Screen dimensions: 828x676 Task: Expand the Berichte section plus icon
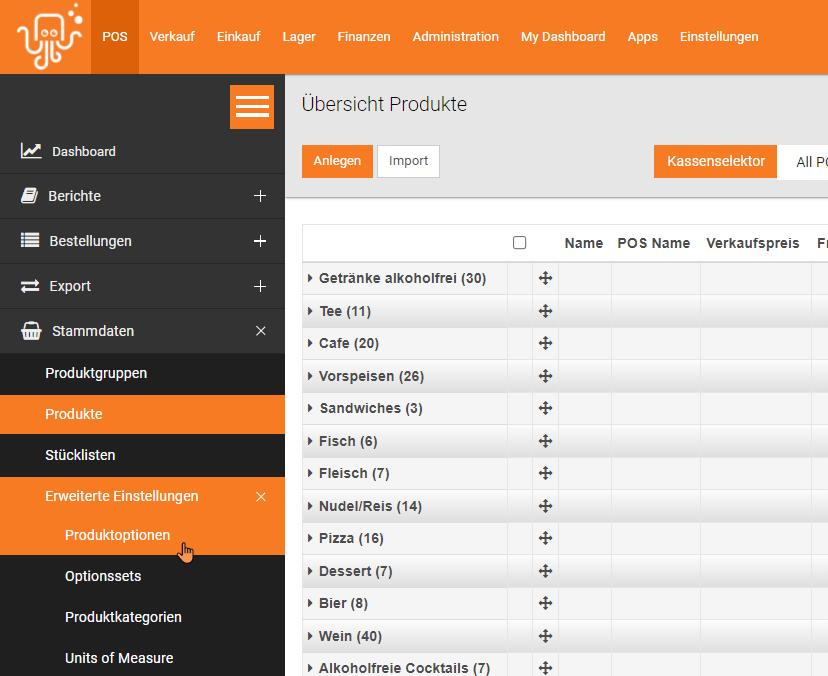pos(260,196)
